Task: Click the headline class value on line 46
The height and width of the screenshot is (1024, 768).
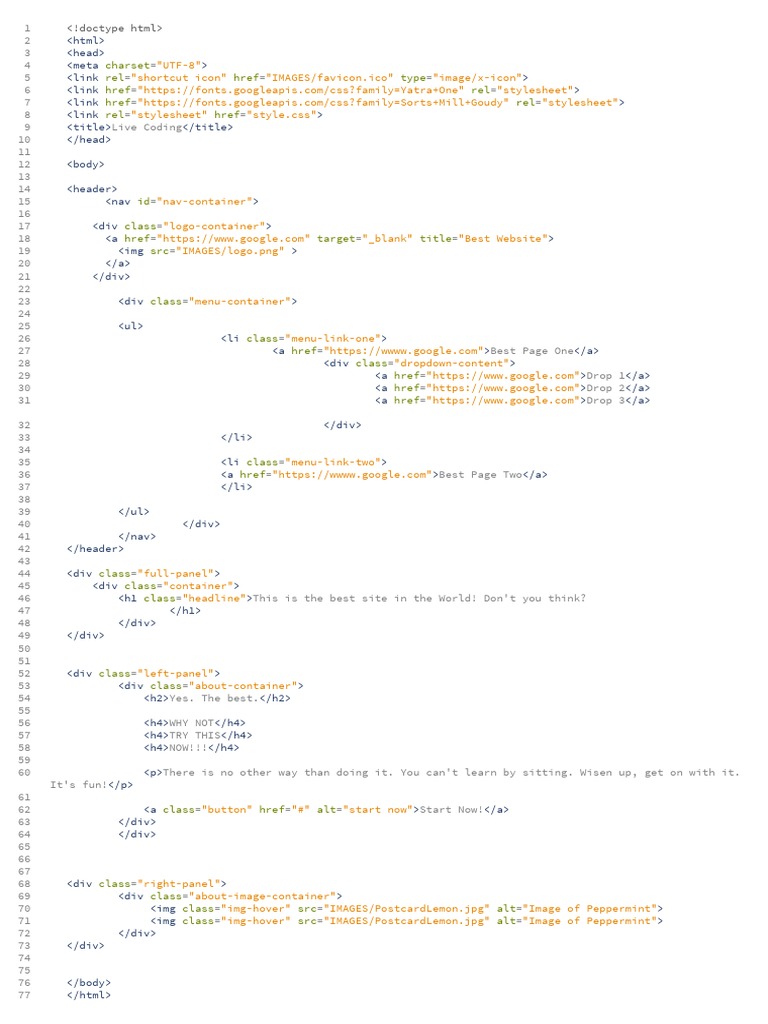Action: click(x=214, y=599)
